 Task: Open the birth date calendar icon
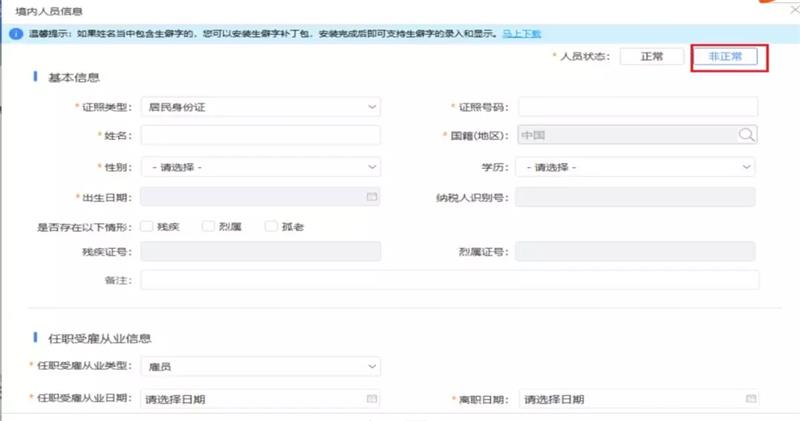[372, 196]
